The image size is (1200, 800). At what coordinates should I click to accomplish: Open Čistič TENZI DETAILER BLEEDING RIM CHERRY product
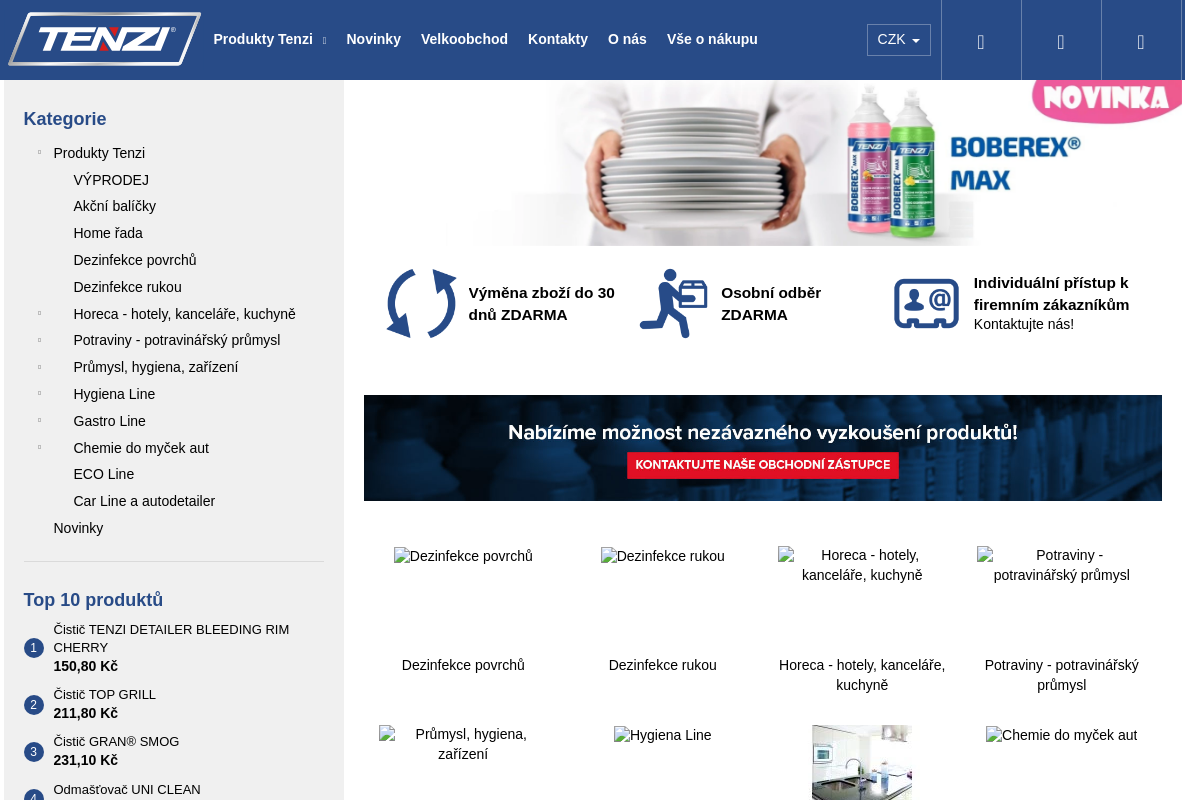172,638
